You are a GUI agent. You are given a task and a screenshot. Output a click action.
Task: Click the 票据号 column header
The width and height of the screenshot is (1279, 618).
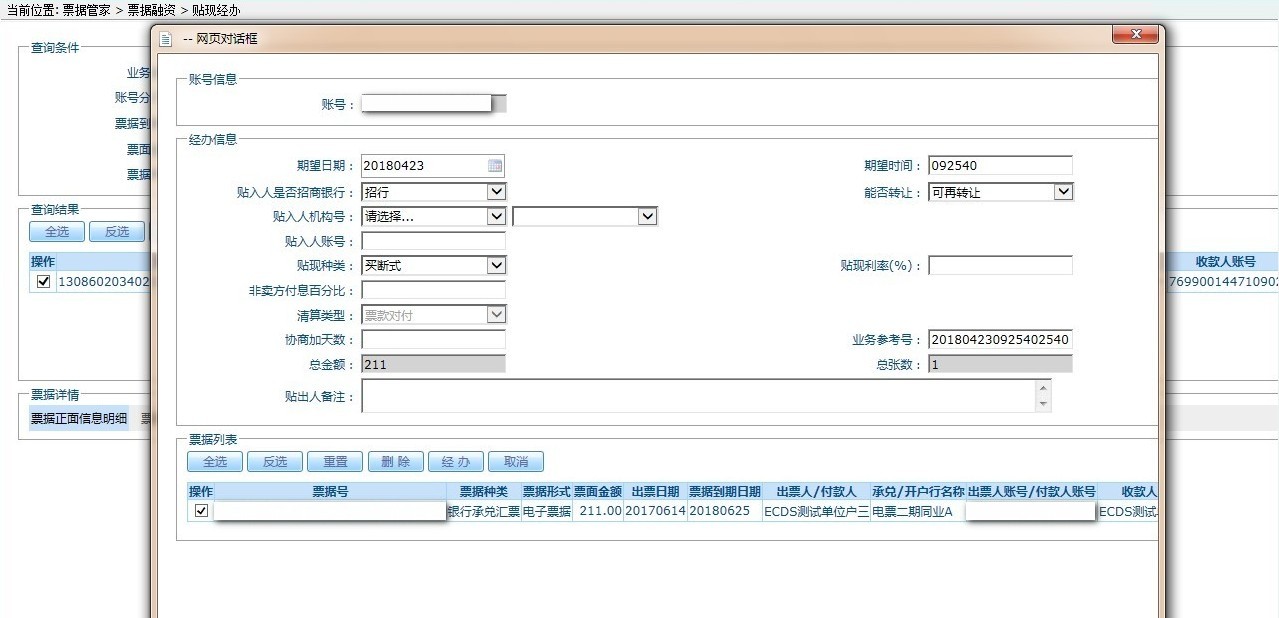330,492
